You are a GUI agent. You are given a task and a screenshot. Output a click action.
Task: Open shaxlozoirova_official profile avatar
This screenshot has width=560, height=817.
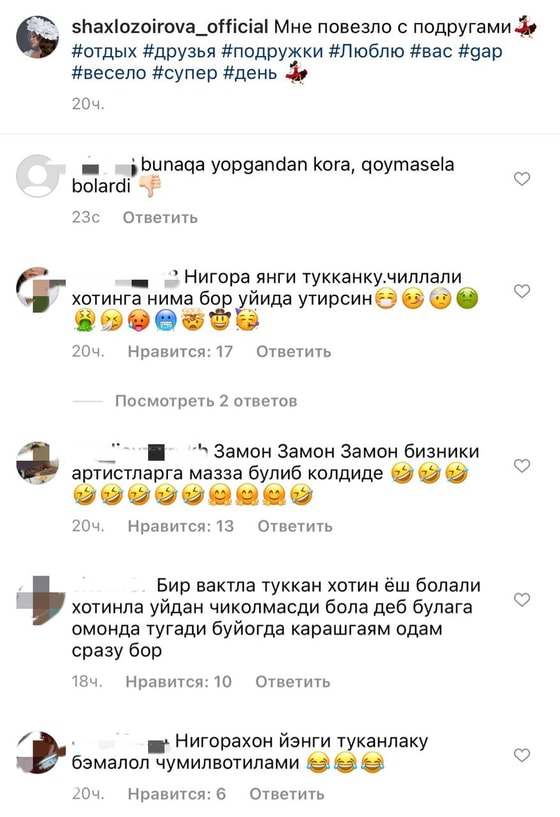[38, 36]
